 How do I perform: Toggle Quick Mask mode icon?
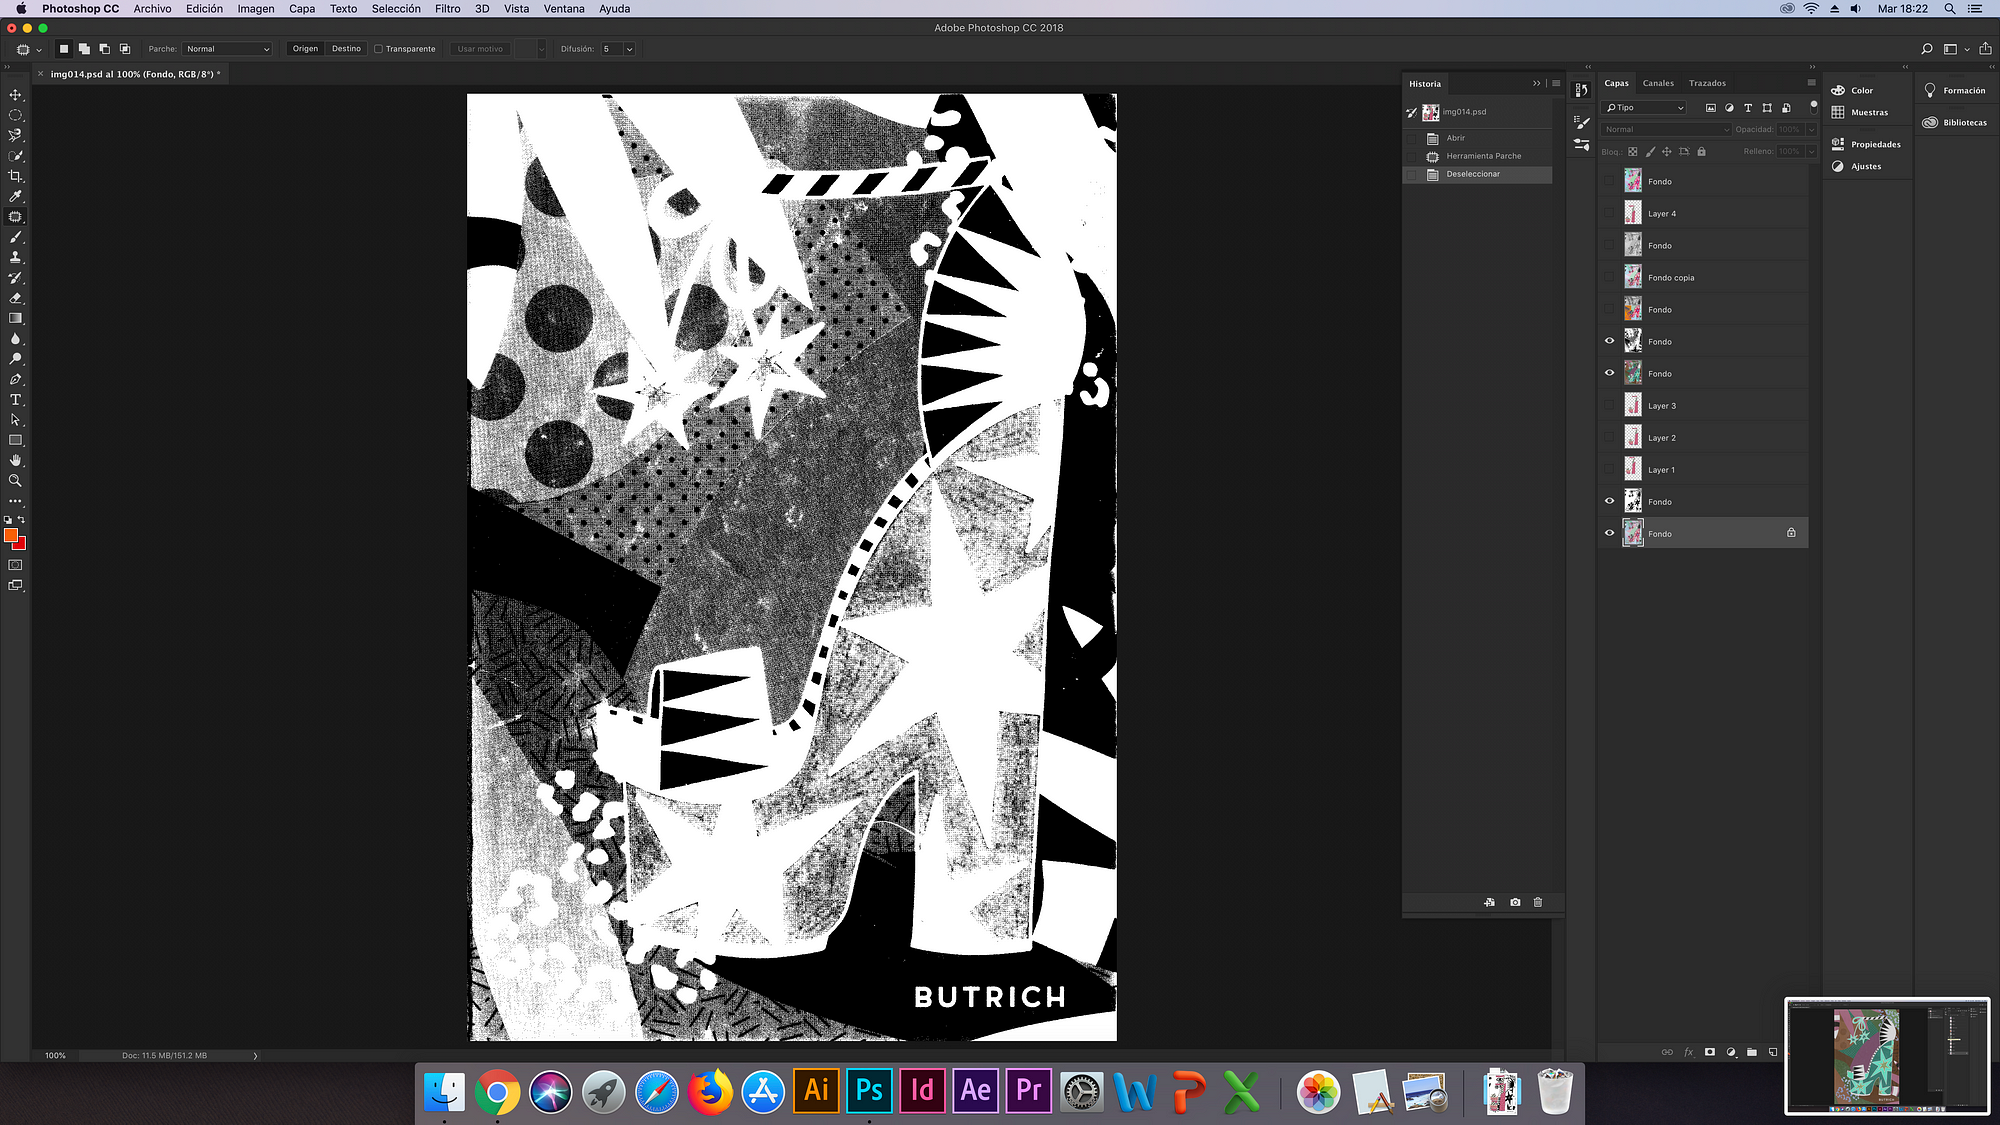[x=15, y=565]
